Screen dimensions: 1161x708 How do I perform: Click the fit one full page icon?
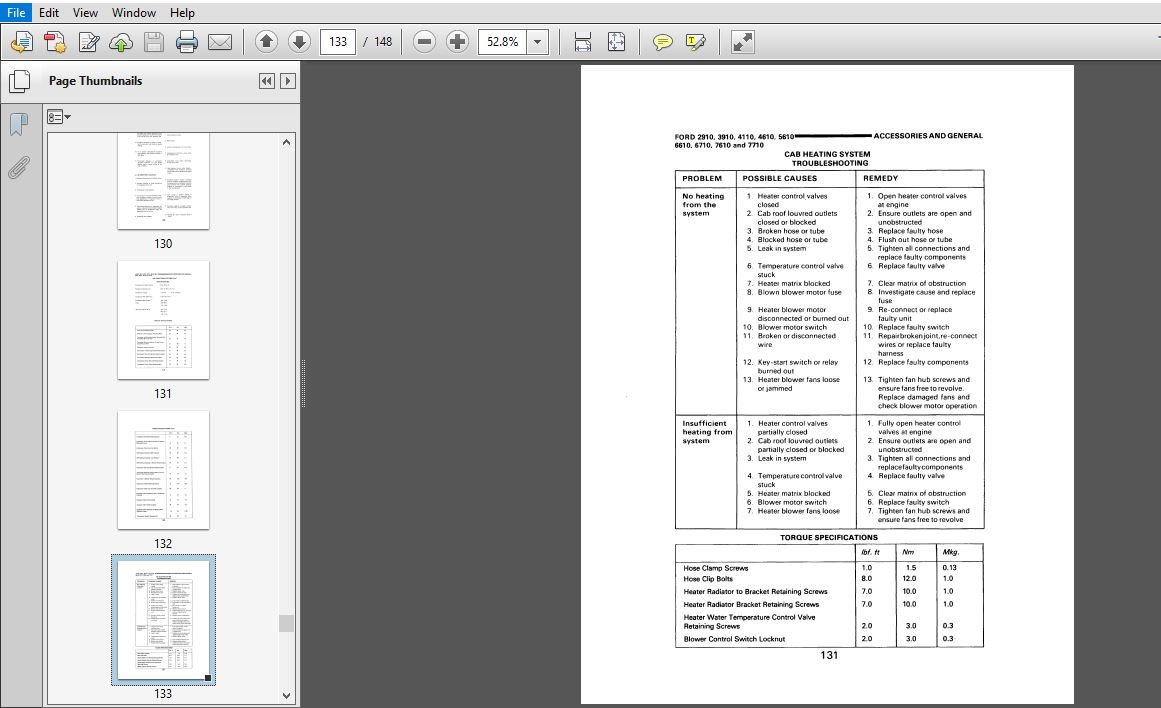coord(616,42)
